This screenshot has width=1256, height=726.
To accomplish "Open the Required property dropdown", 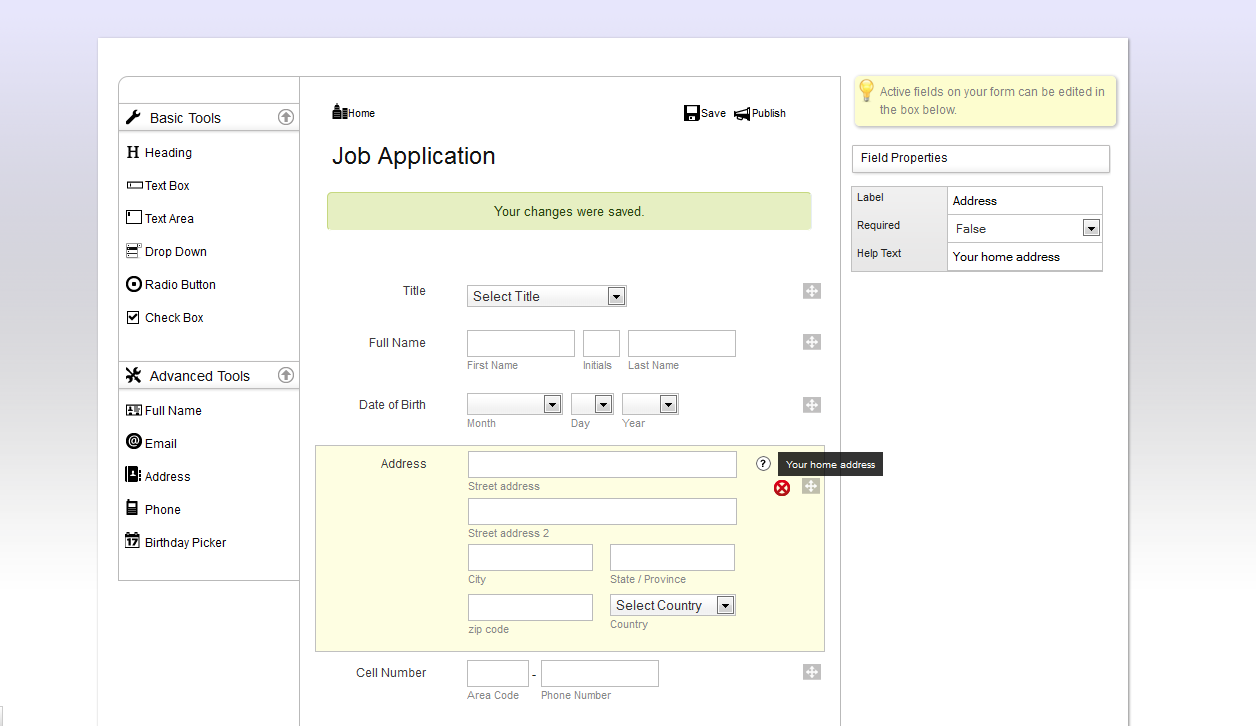I will point(1025,228).
